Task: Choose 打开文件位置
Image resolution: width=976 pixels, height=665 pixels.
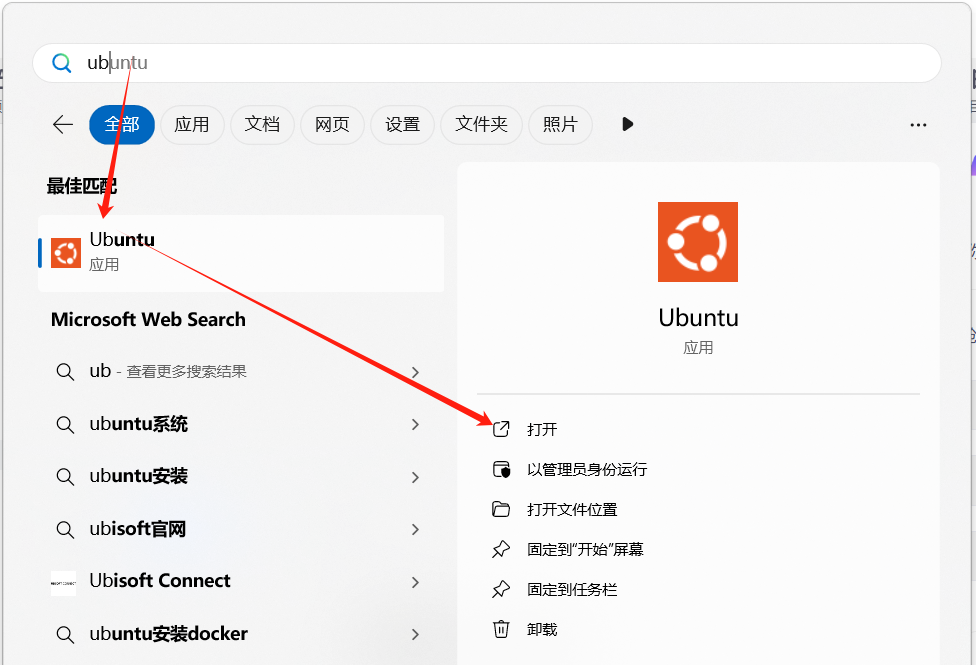Action: tap(572, 509)
